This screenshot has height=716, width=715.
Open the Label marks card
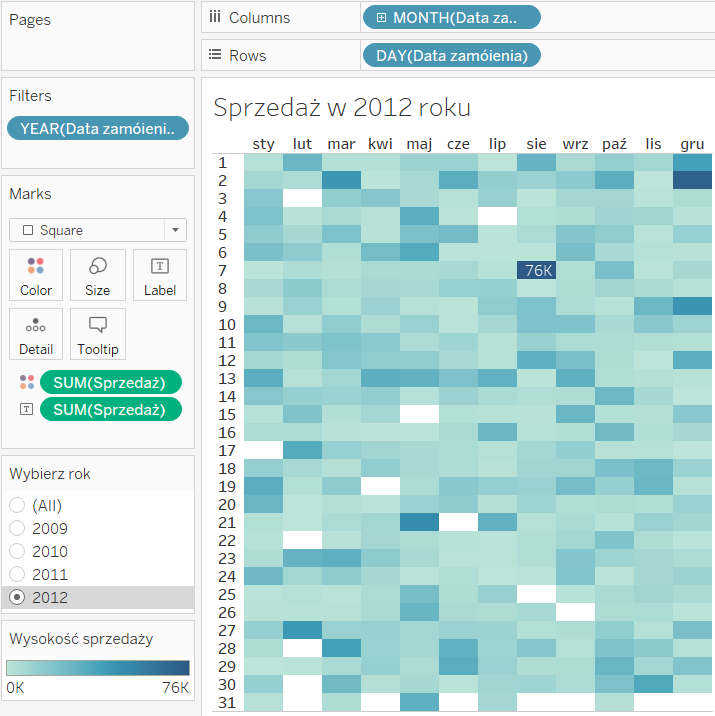(159, 275)
